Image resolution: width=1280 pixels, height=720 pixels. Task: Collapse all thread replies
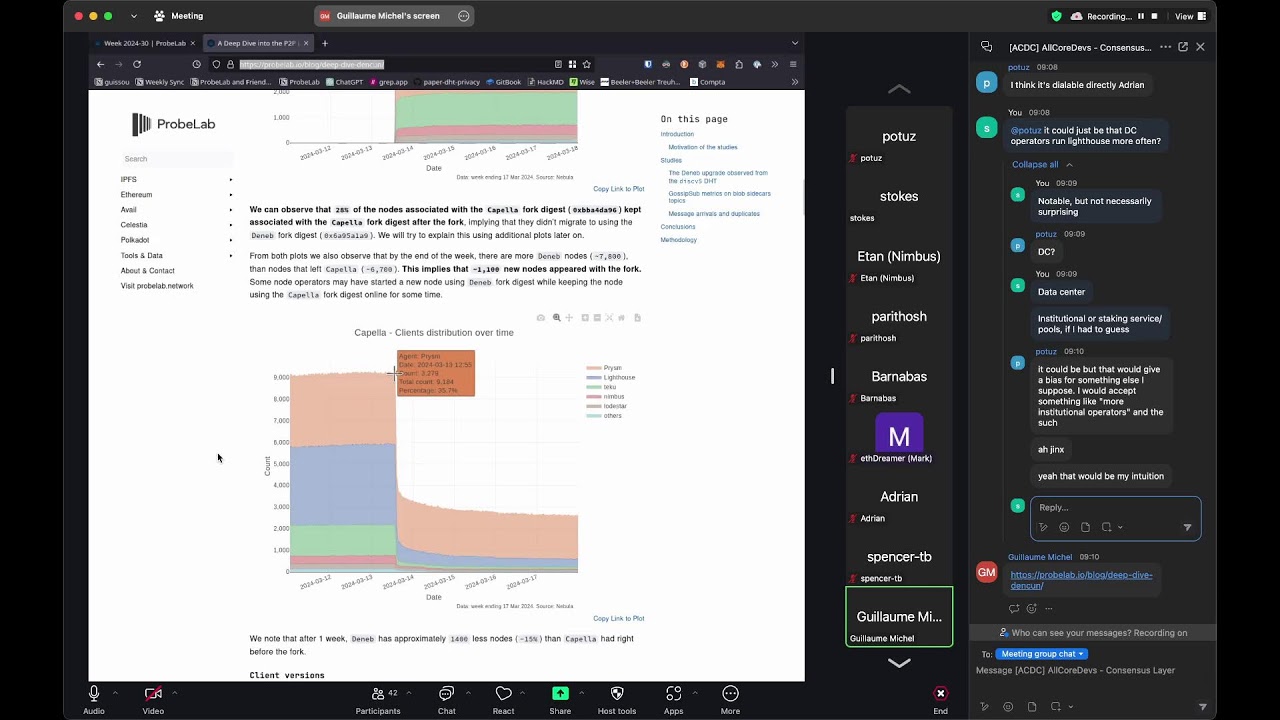tap(1042, 165)
